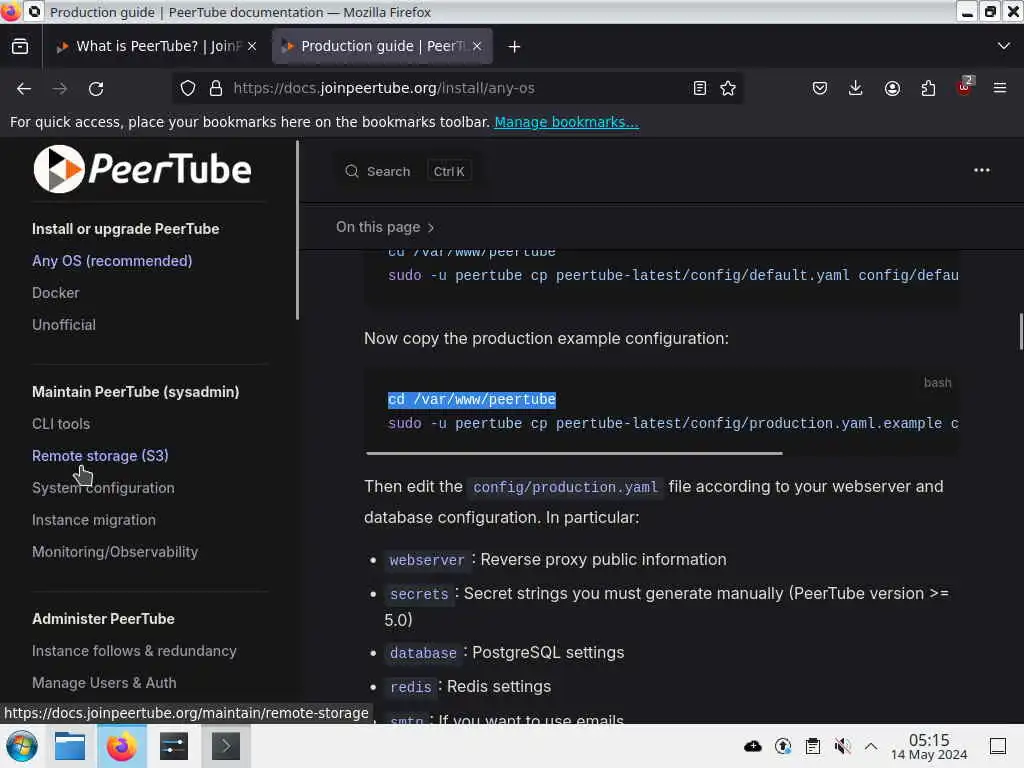Open the Docker install page
Image resolution: width=1024 pixels, height=768 pixels.
[56, 293]
